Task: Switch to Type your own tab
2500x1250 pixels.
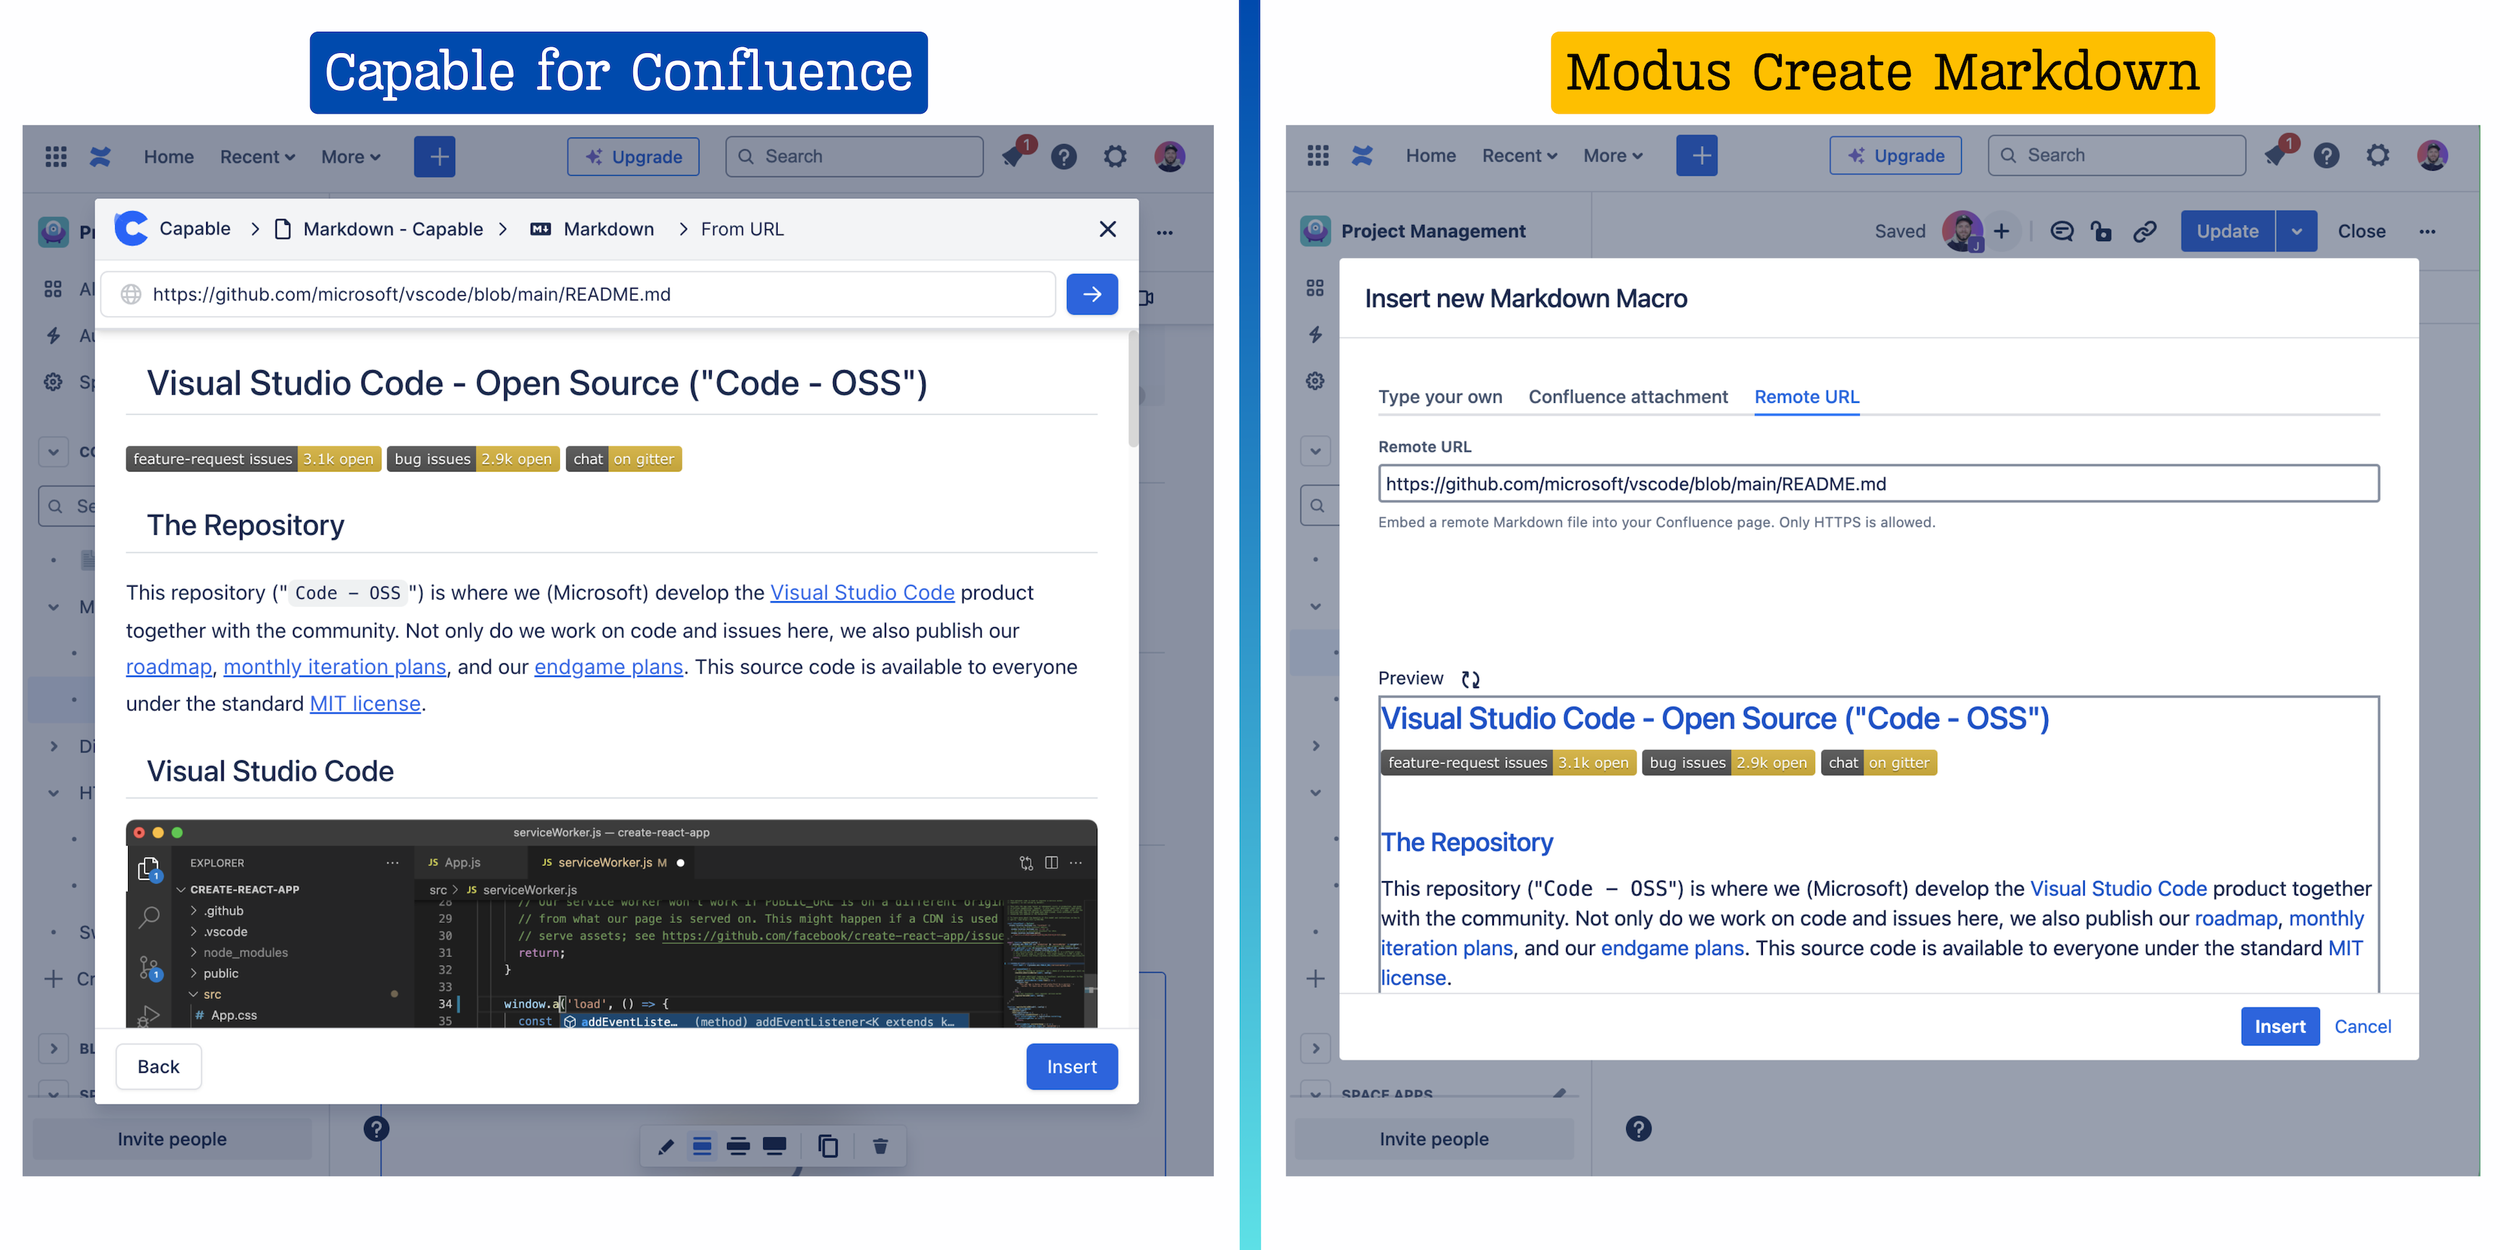Action: pos(1440,397)
